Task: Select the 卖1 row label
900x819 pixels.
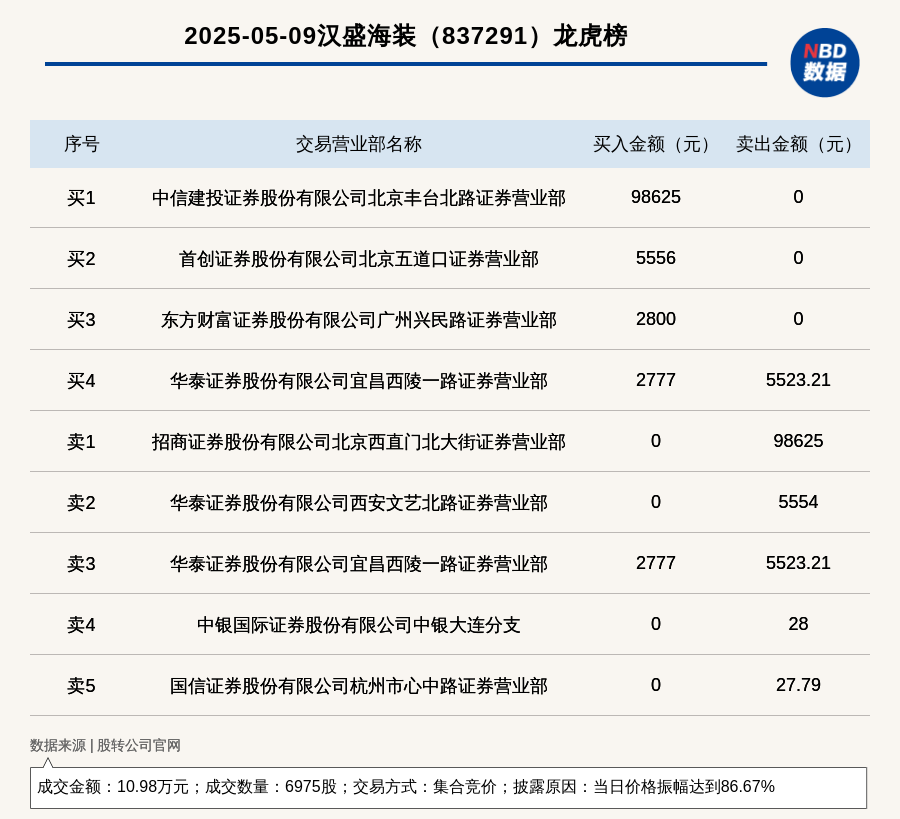Action: tap(82, 442)
